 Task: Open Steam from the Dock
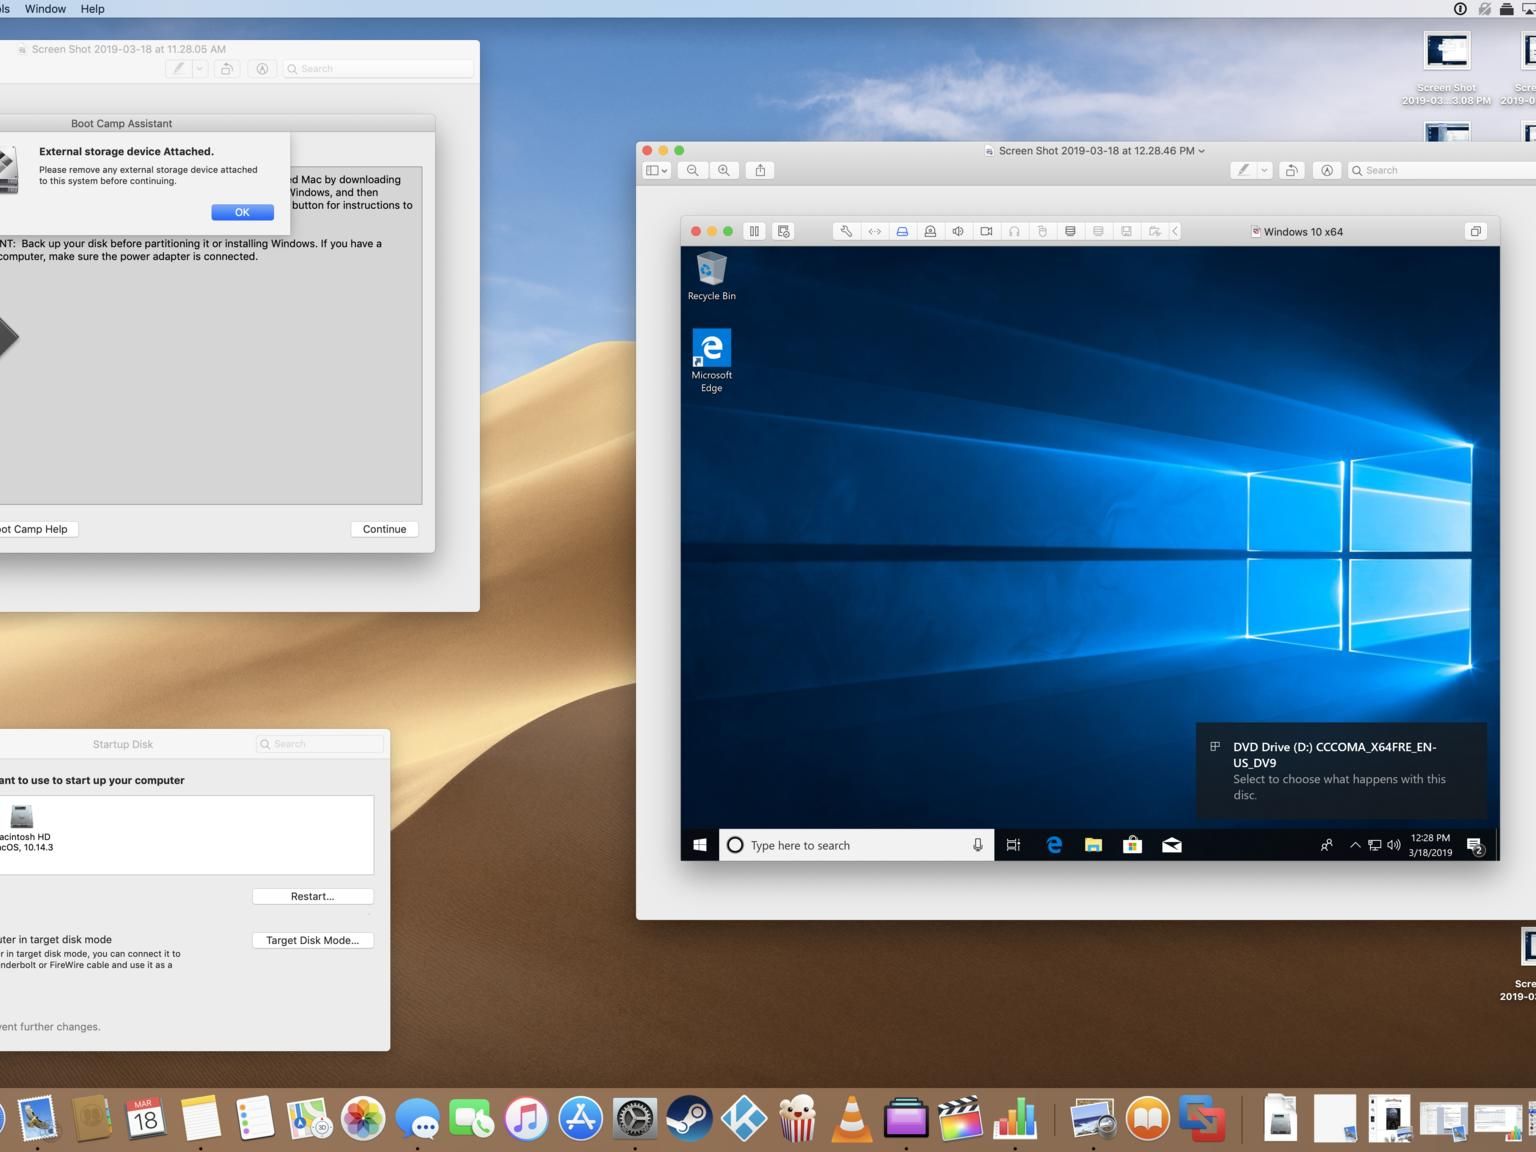tap(689, 1118)
